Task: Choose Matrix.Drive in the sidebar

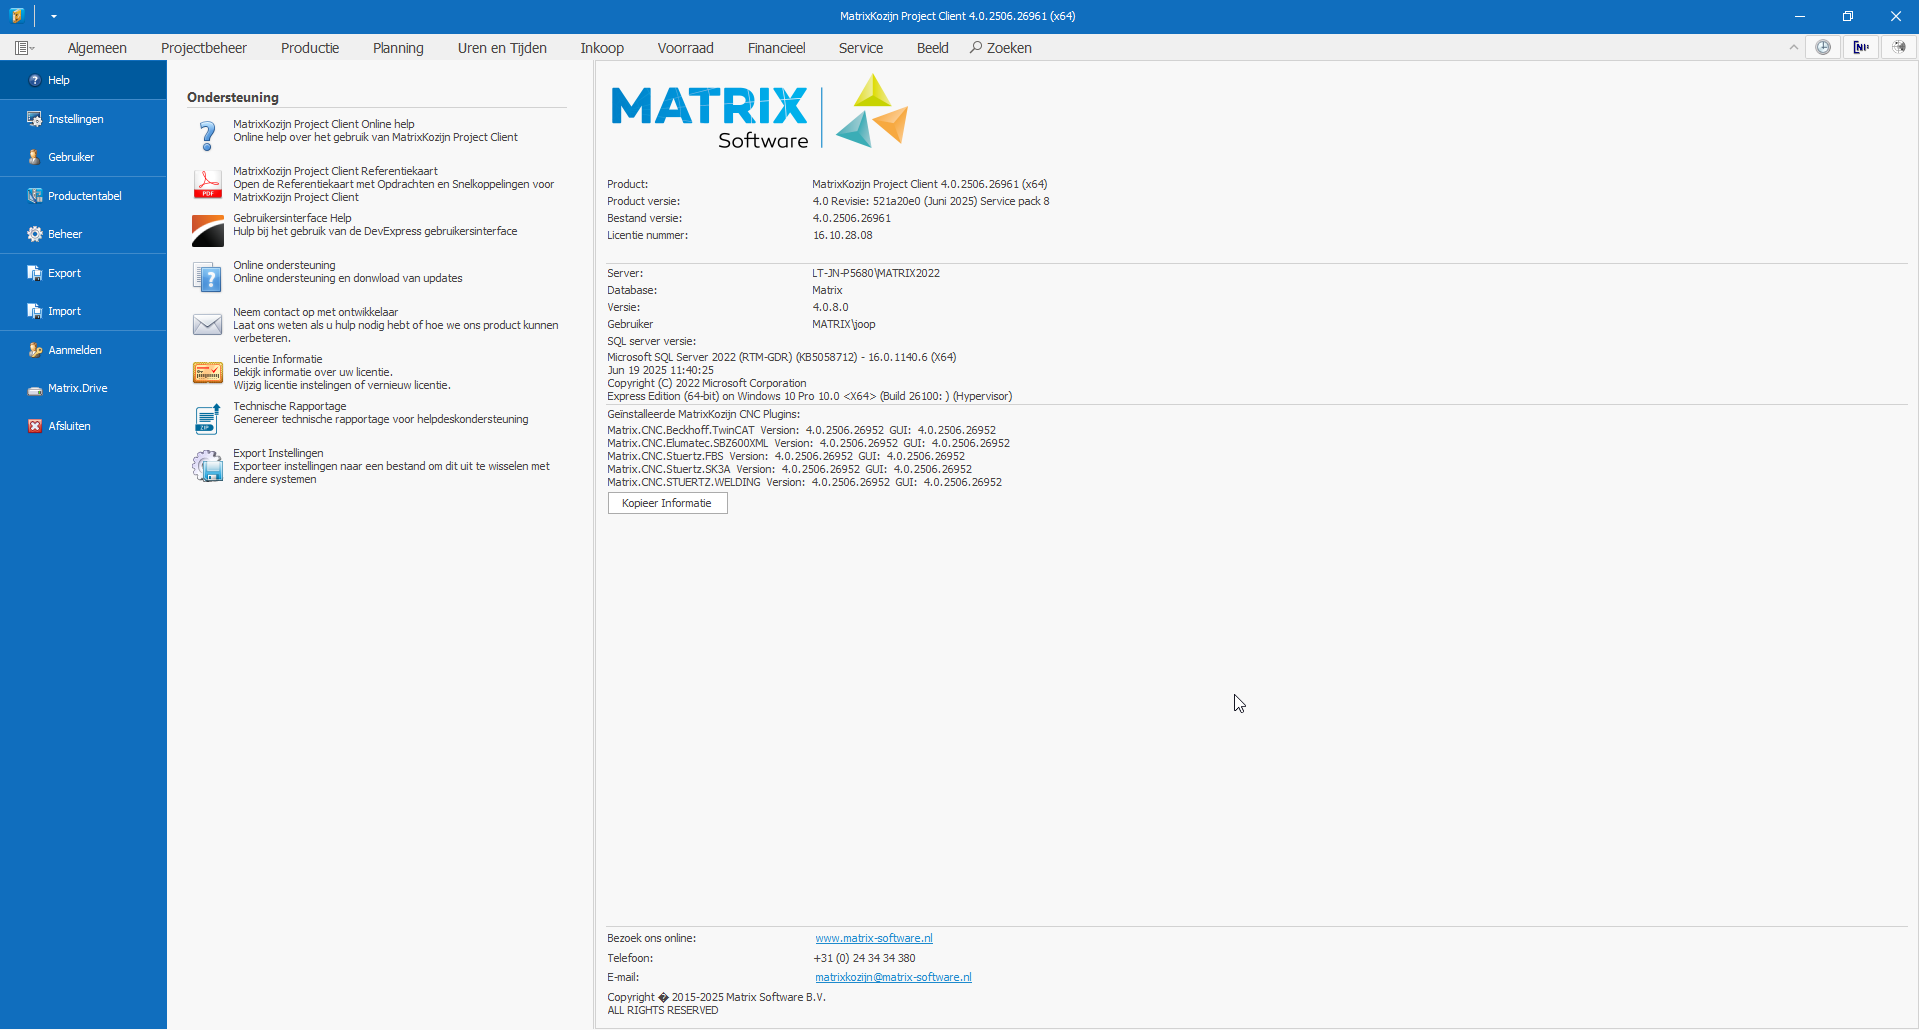Action: [77, 388]
